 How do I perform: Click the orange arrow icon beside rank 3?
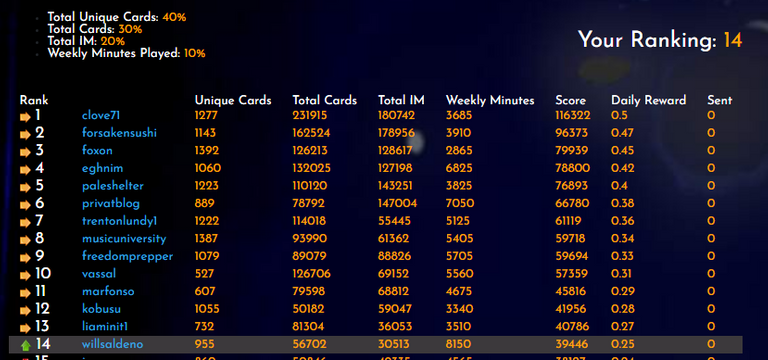point(25,153)
